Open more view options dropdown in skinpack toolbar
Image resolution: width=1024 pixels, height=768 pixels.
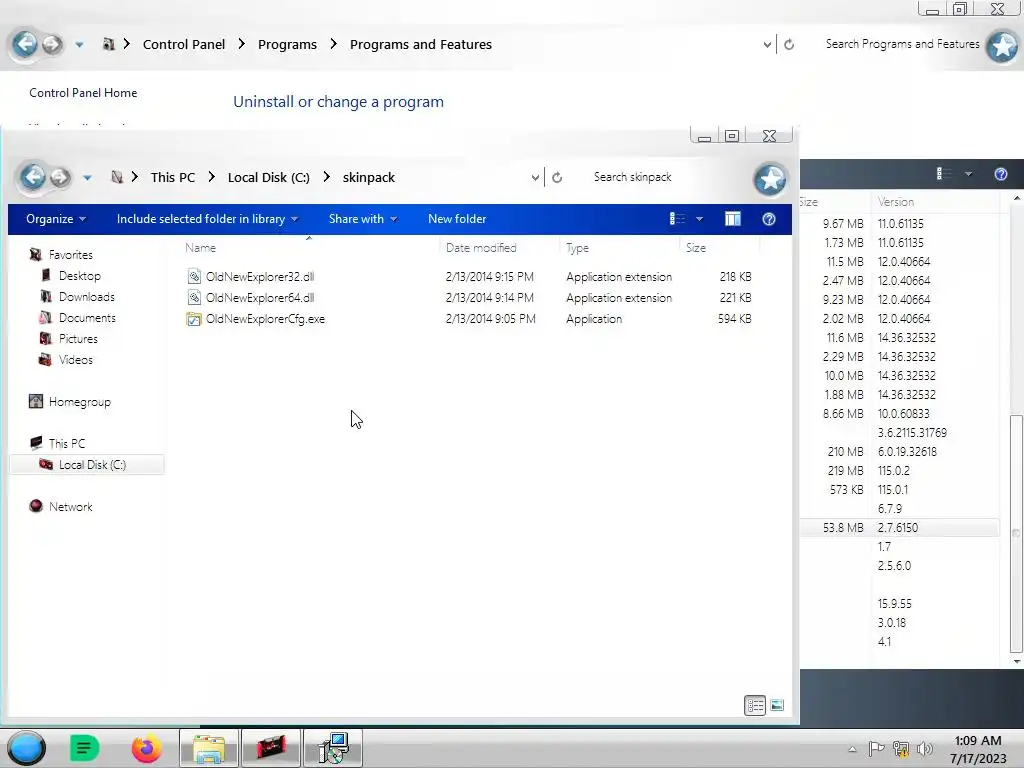click(699, 219)
